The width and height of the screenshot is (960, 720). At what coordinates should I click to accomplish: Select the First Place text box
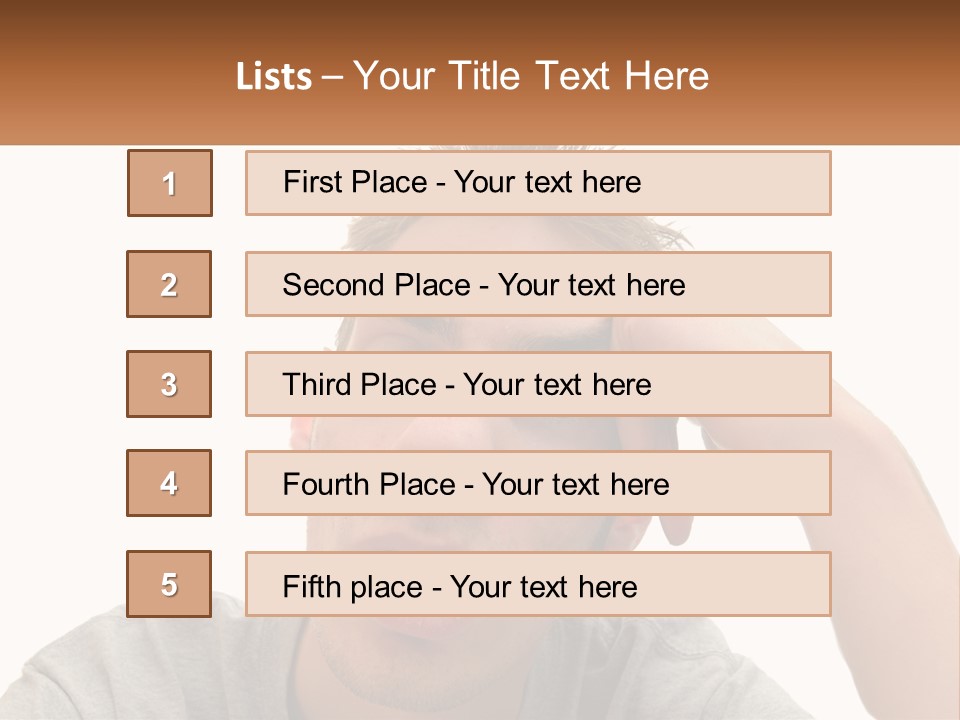538,183
